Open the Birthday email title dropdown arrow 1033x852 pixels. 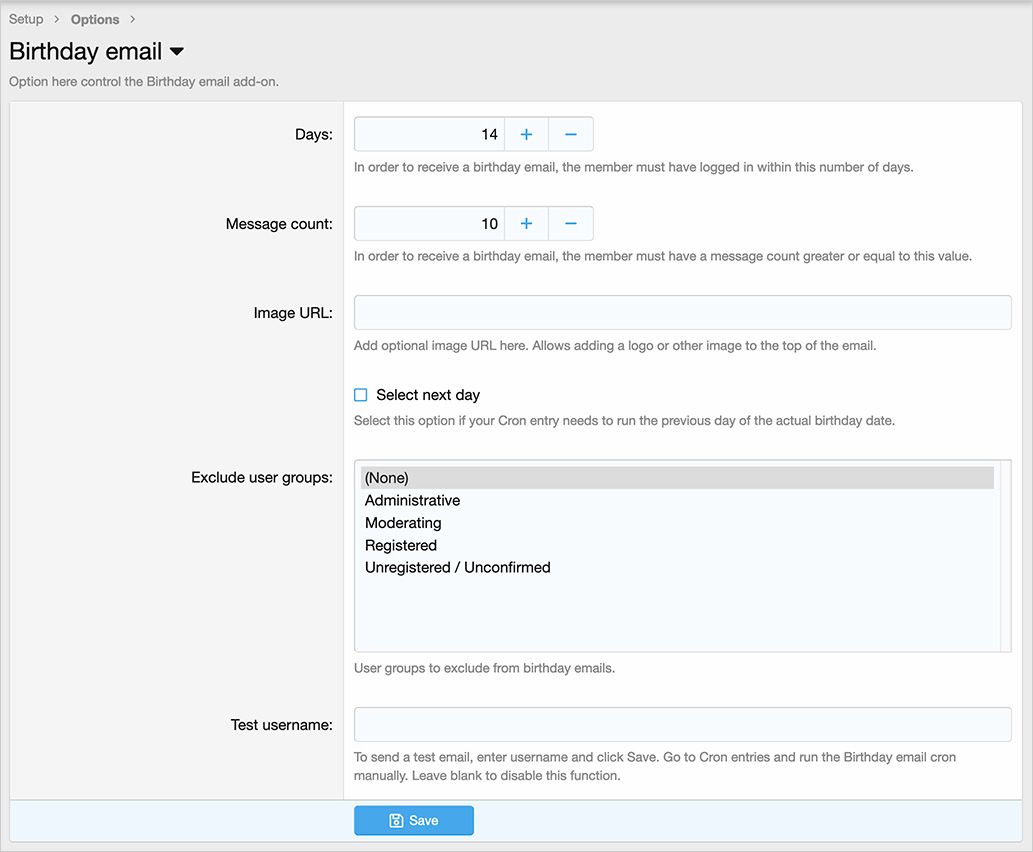tap(176, 52)
